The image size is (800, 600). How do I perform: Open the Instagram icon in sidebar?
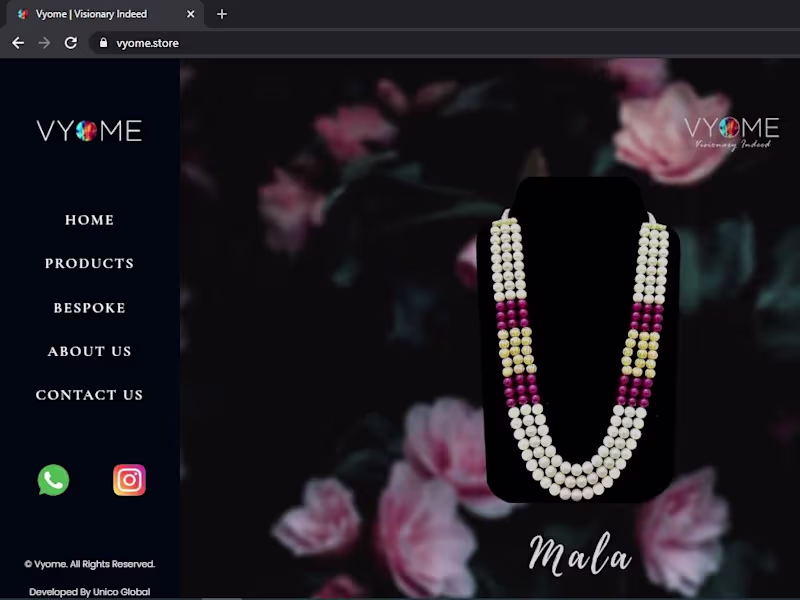click(129, 480)
